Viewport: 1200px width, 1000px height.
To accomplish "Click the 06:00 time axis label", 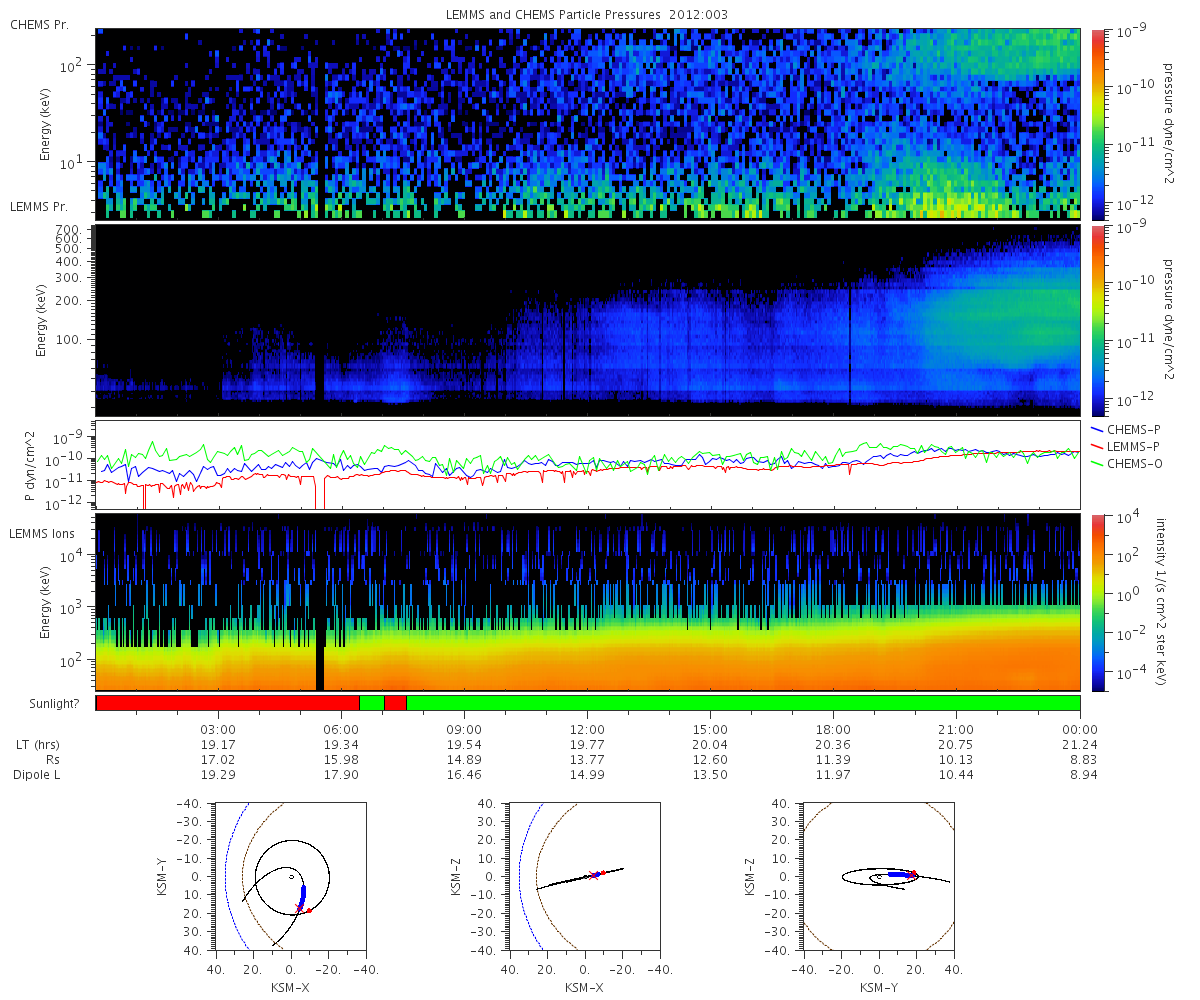I will coord(341,729).
